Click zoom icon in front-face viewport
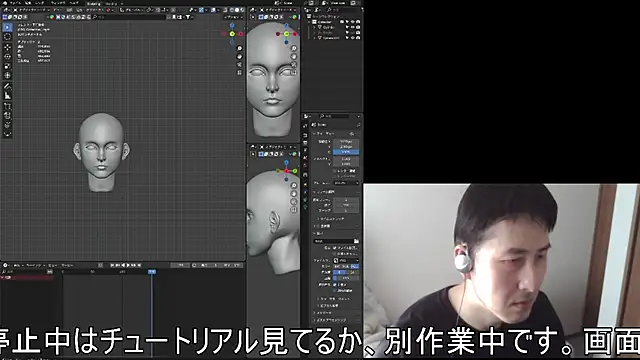This screenshot has width=640, height=360. tap(294, 49)
